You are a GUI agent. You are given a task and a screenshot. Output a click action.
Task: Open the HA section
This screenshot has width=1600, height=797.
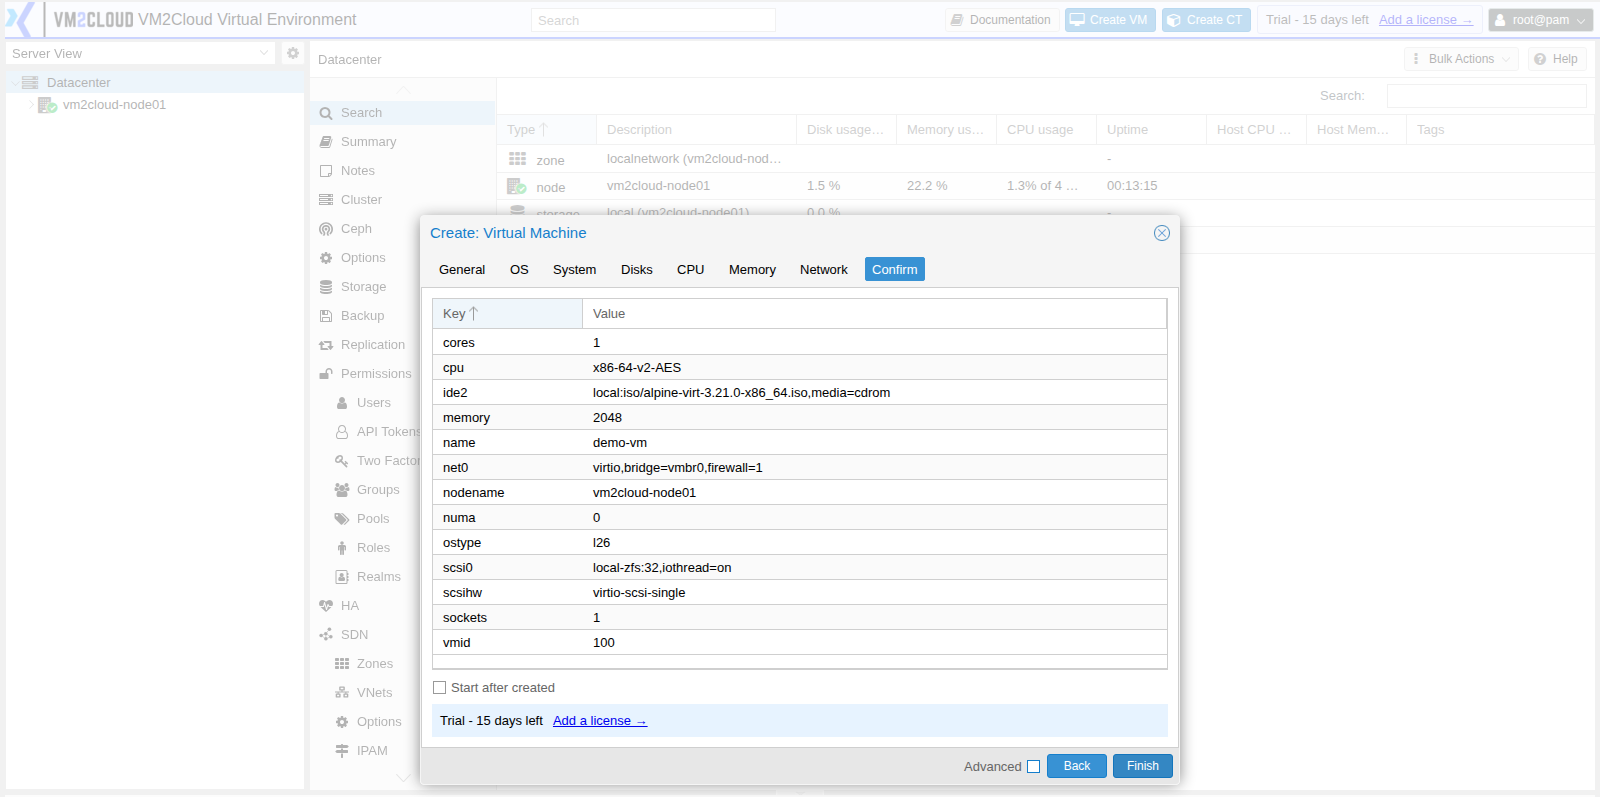[x=349, y=606]
